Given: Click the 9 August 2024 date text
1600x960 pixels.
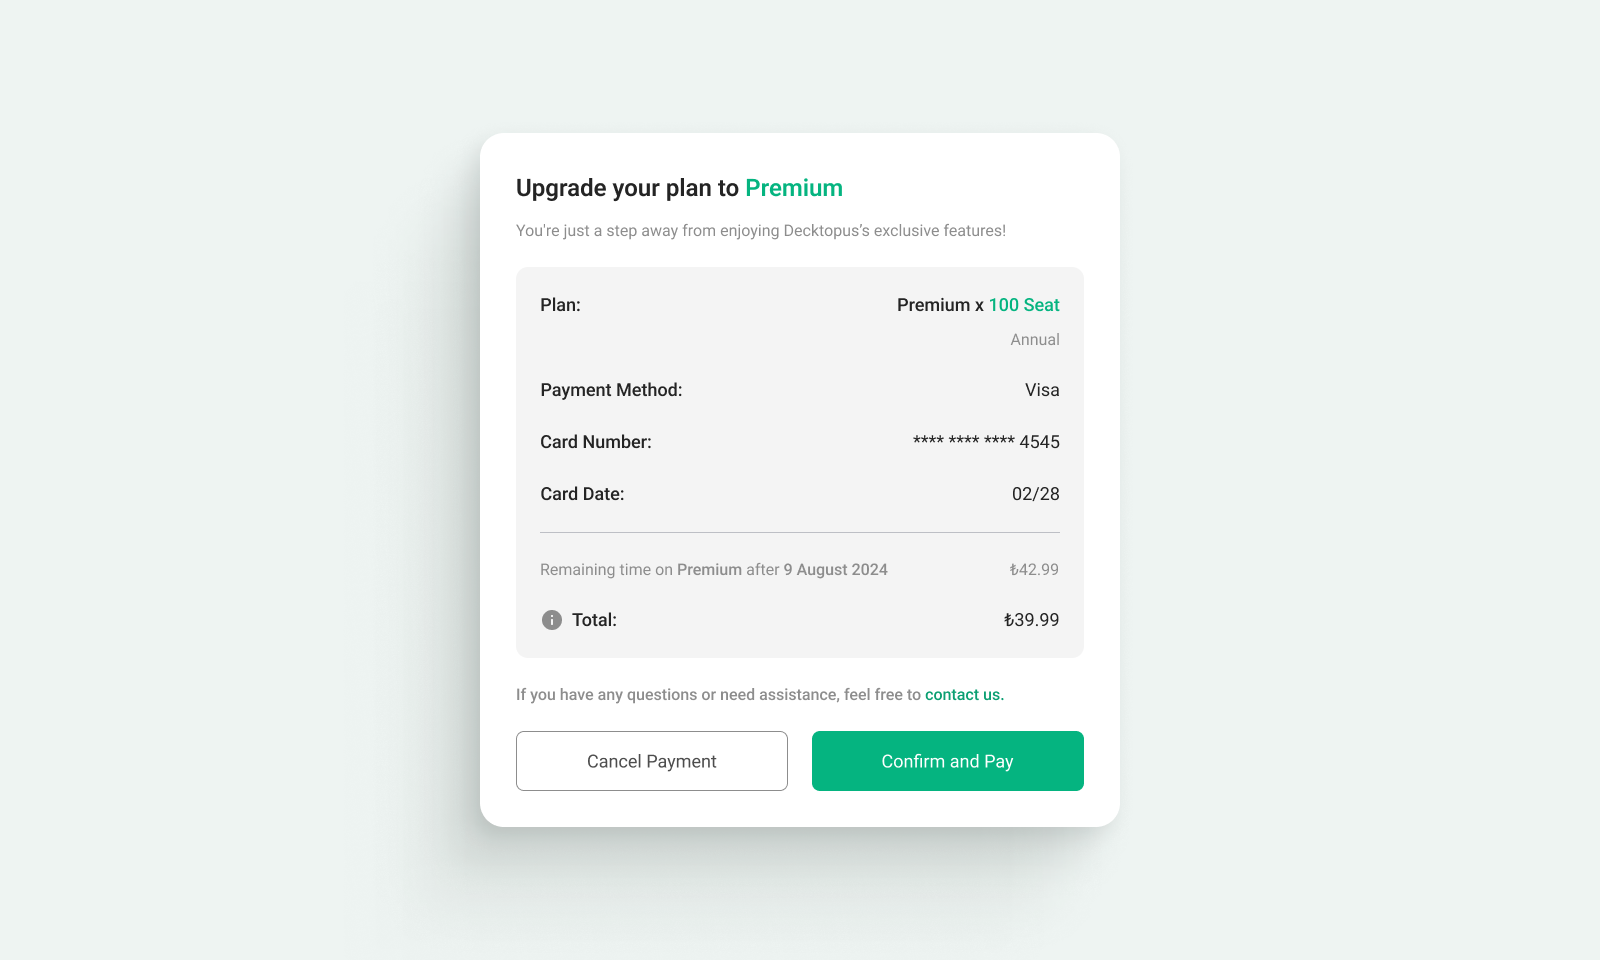Looking at the screenshot, I should [x=835, y=569].
